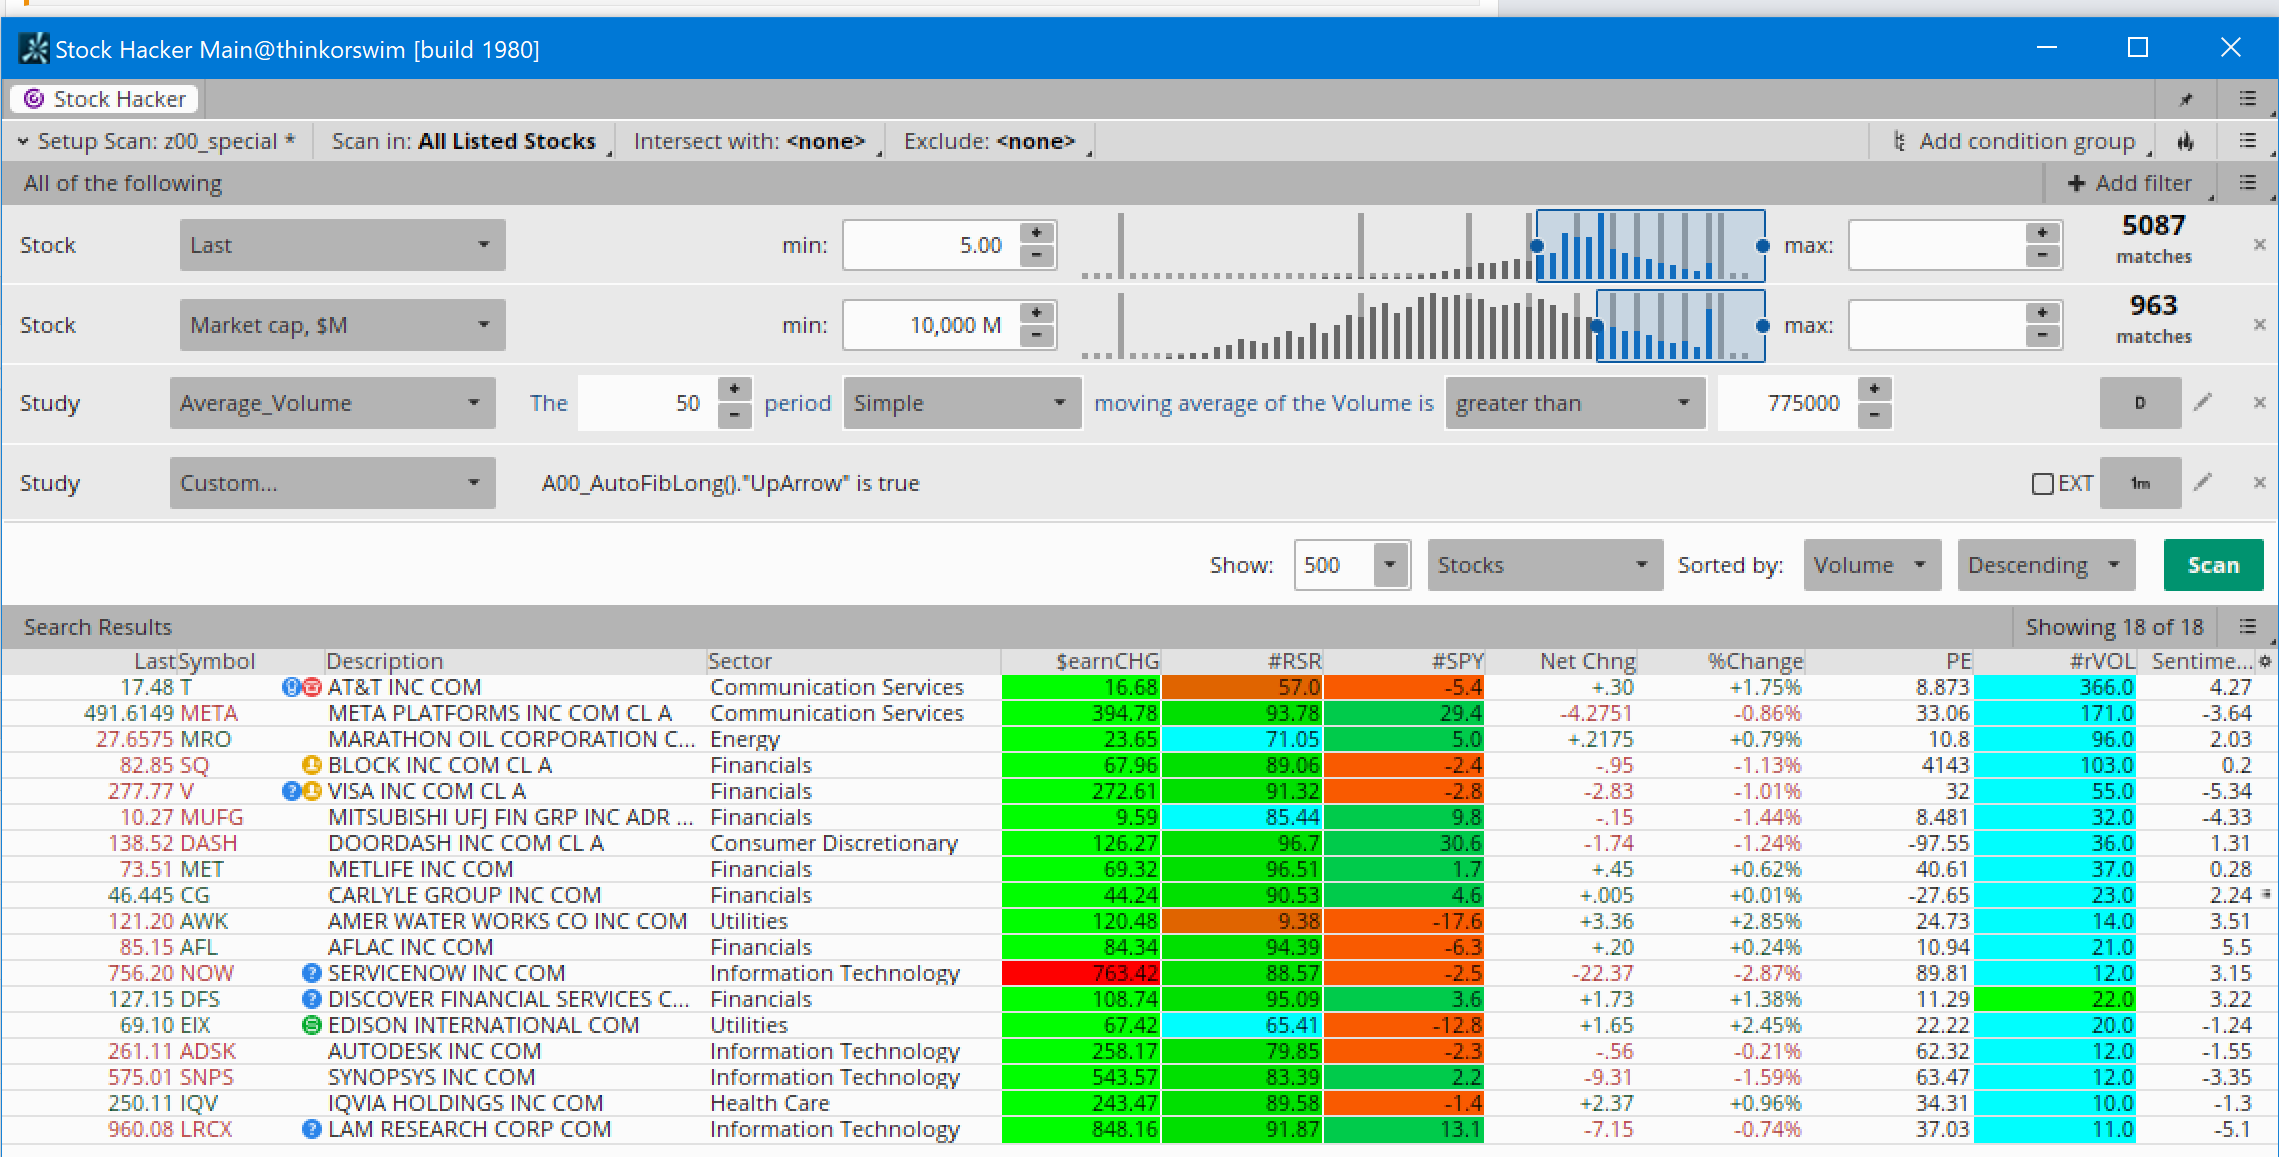The height and width of the screenshot is (1157, 2279).
Task: Click the %Change column header
Action: (x=1722, y=661)
